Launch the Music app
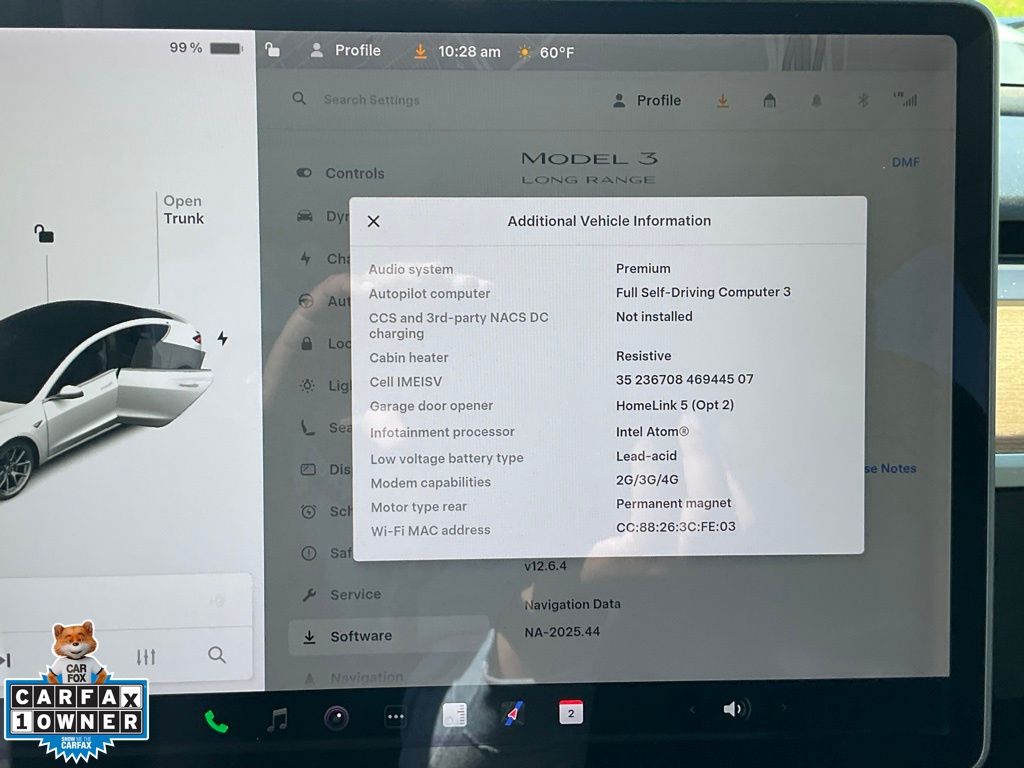Image resolution: width=1024 pixels, height=768 pixels. click(277, 719)
